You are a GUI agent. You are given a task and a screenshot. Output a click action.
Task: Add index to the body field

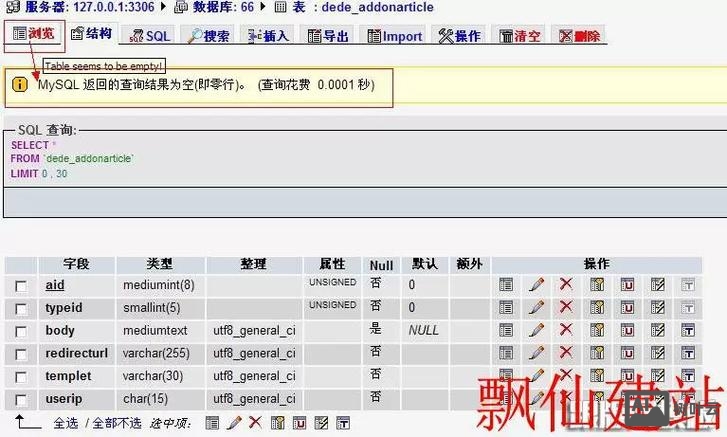click(657, 330)
